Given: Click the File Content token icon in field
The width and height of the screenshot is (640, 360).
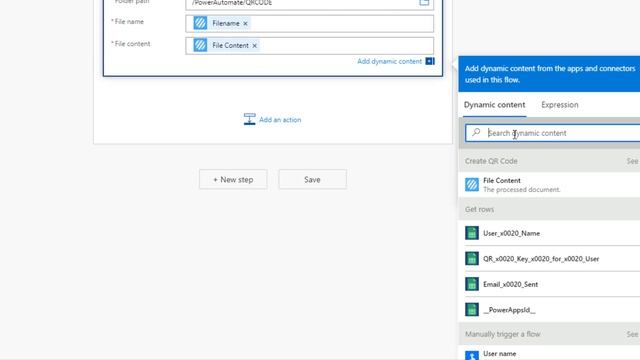Looking at the screenshot, I should [200, 45].
